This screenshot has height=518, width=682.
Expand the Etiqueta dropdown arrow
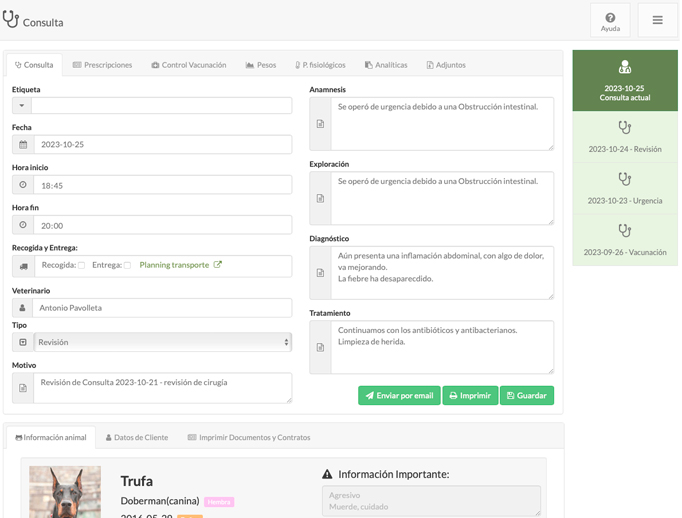[x=22, y=105]
